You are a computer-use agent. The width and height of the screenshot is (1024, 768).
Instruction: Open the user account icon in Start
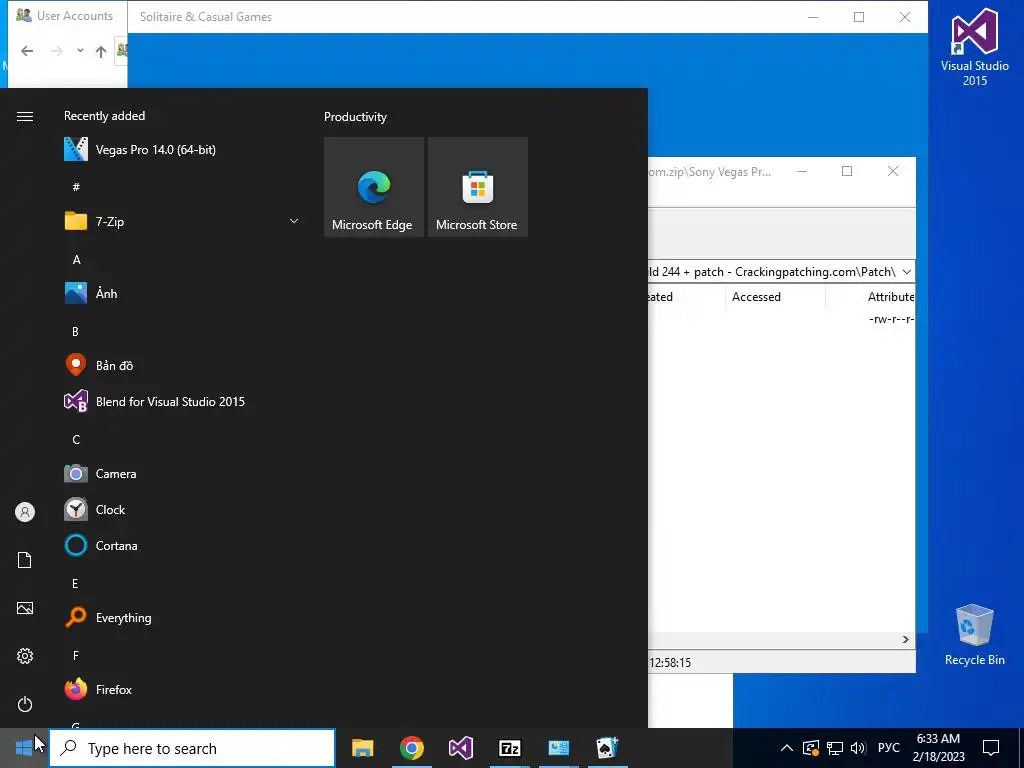click(x=25, y=512)
